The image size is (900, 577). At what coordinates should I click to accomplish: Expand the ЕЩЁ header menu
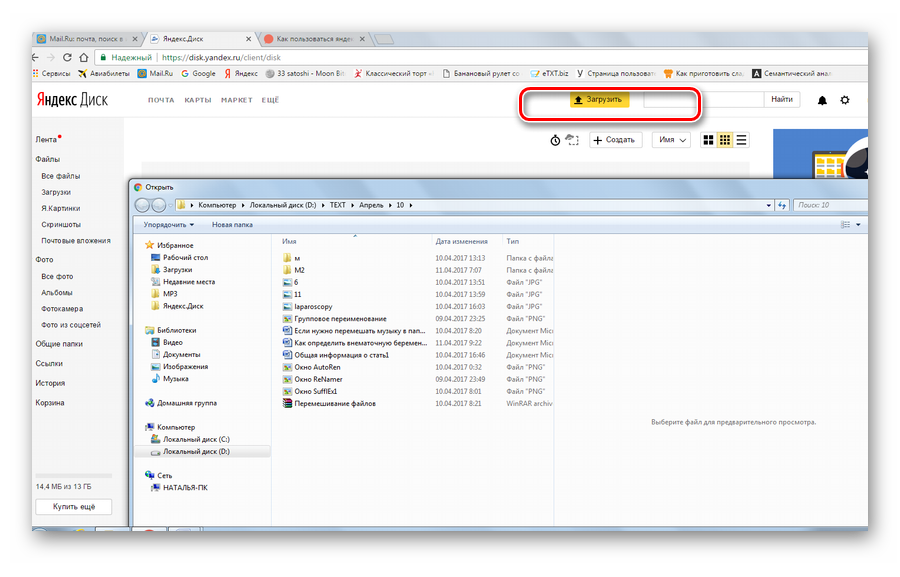point(270,100)
